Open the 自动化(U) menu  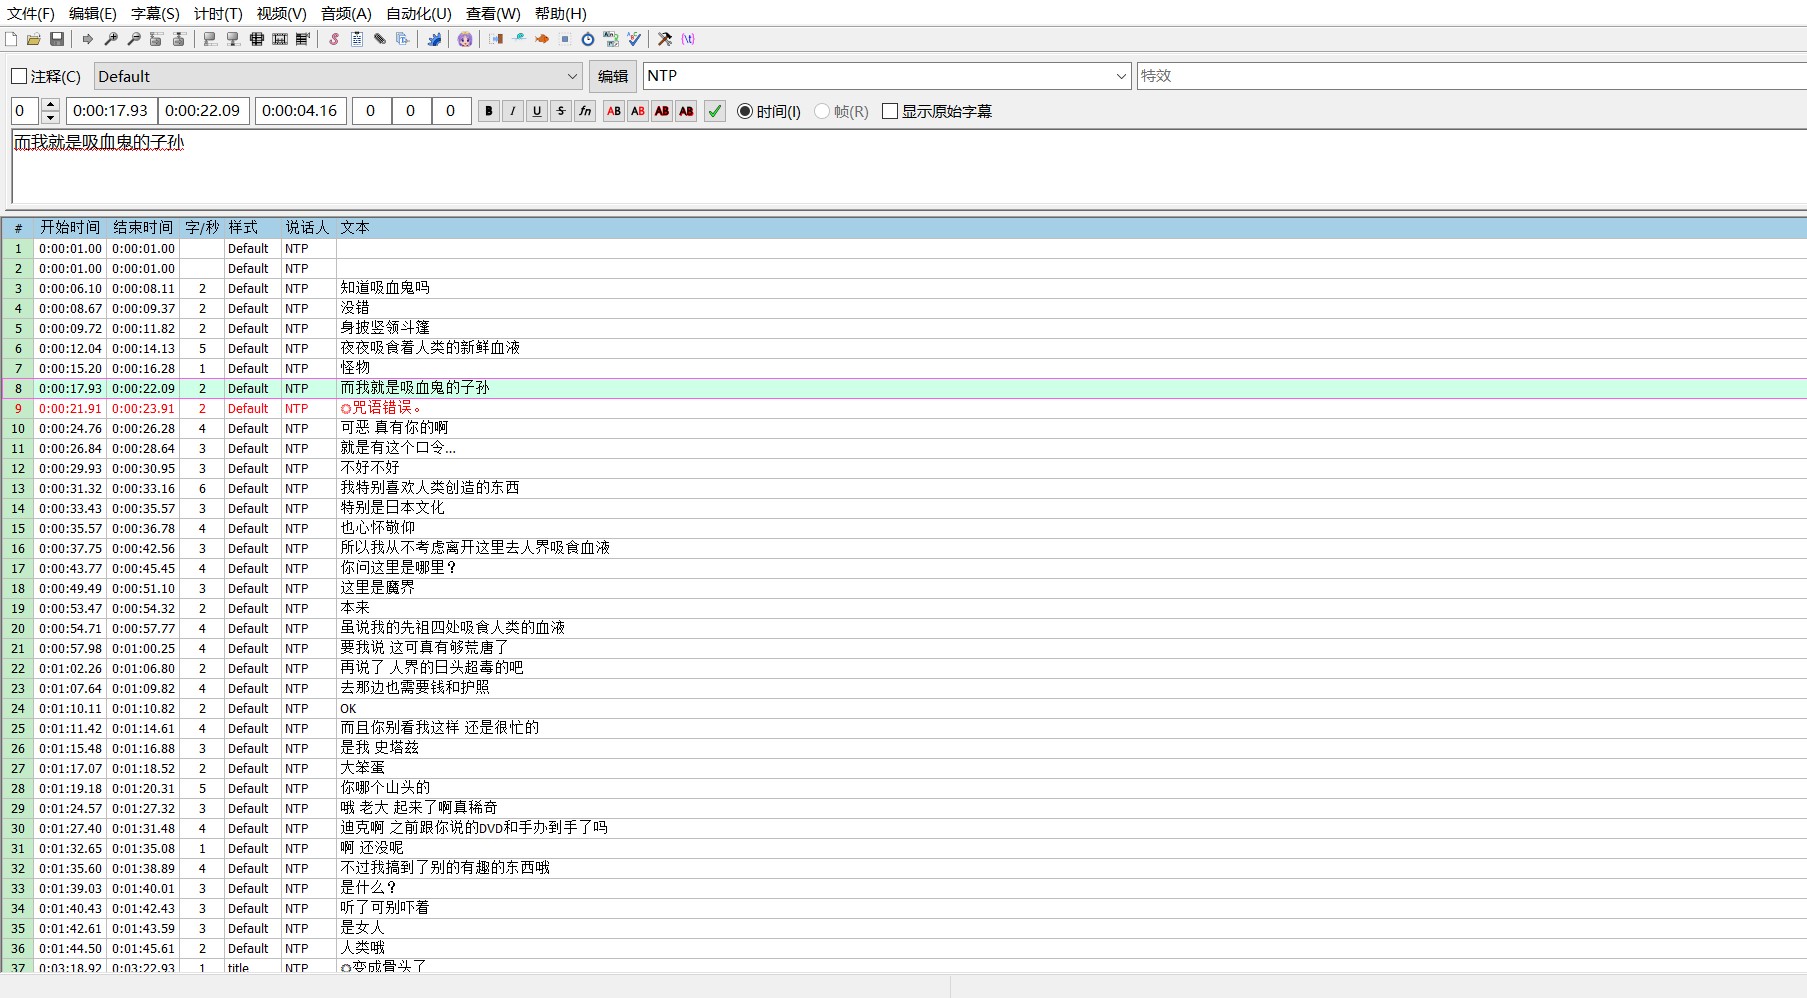419,14
